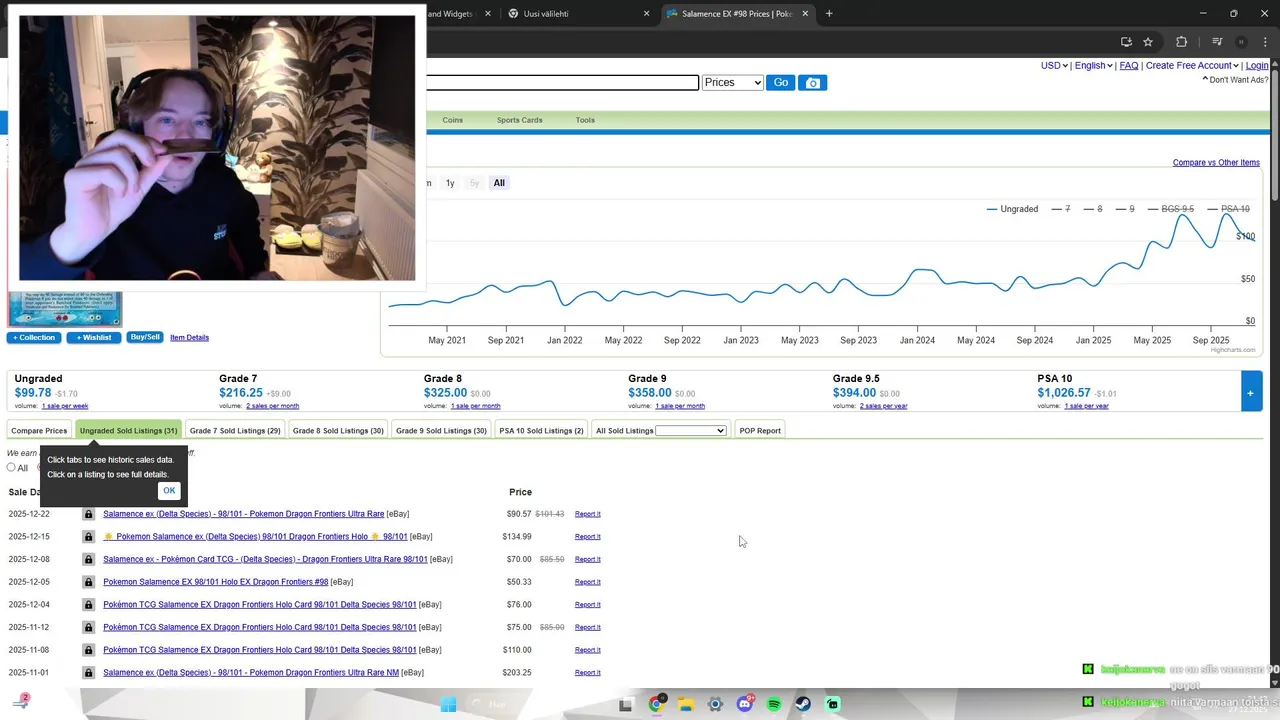Open the USD currency dropdown
This screenshot has height=720, width=1280.
[1054, 65]
